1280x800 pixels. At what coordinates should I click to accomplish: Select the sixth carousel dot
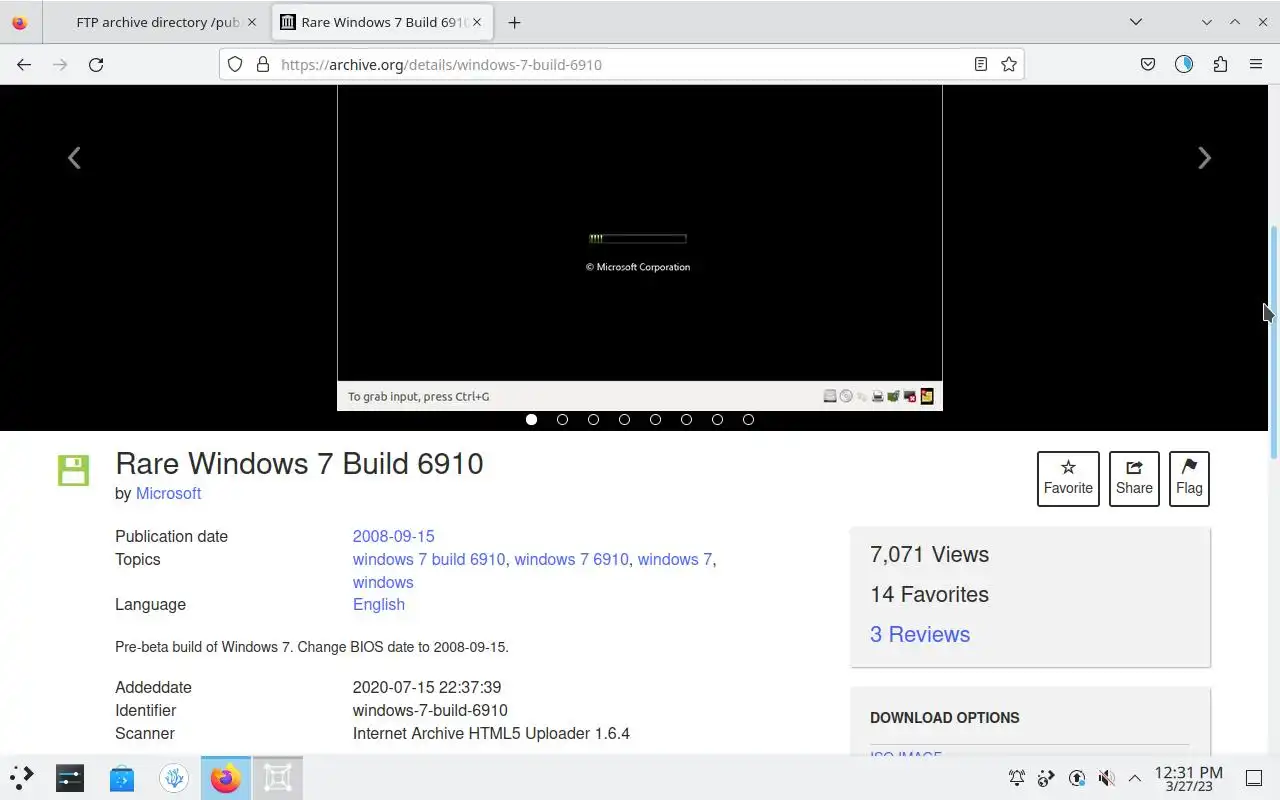(686, 419)
